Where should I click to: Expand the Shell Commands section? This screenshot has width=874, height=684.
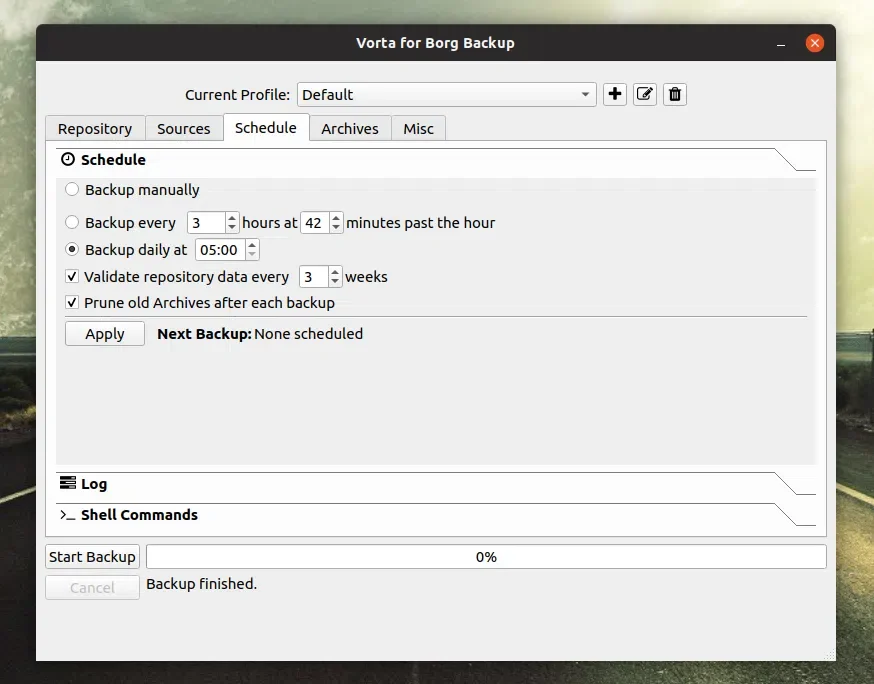[x=139, y=515]
